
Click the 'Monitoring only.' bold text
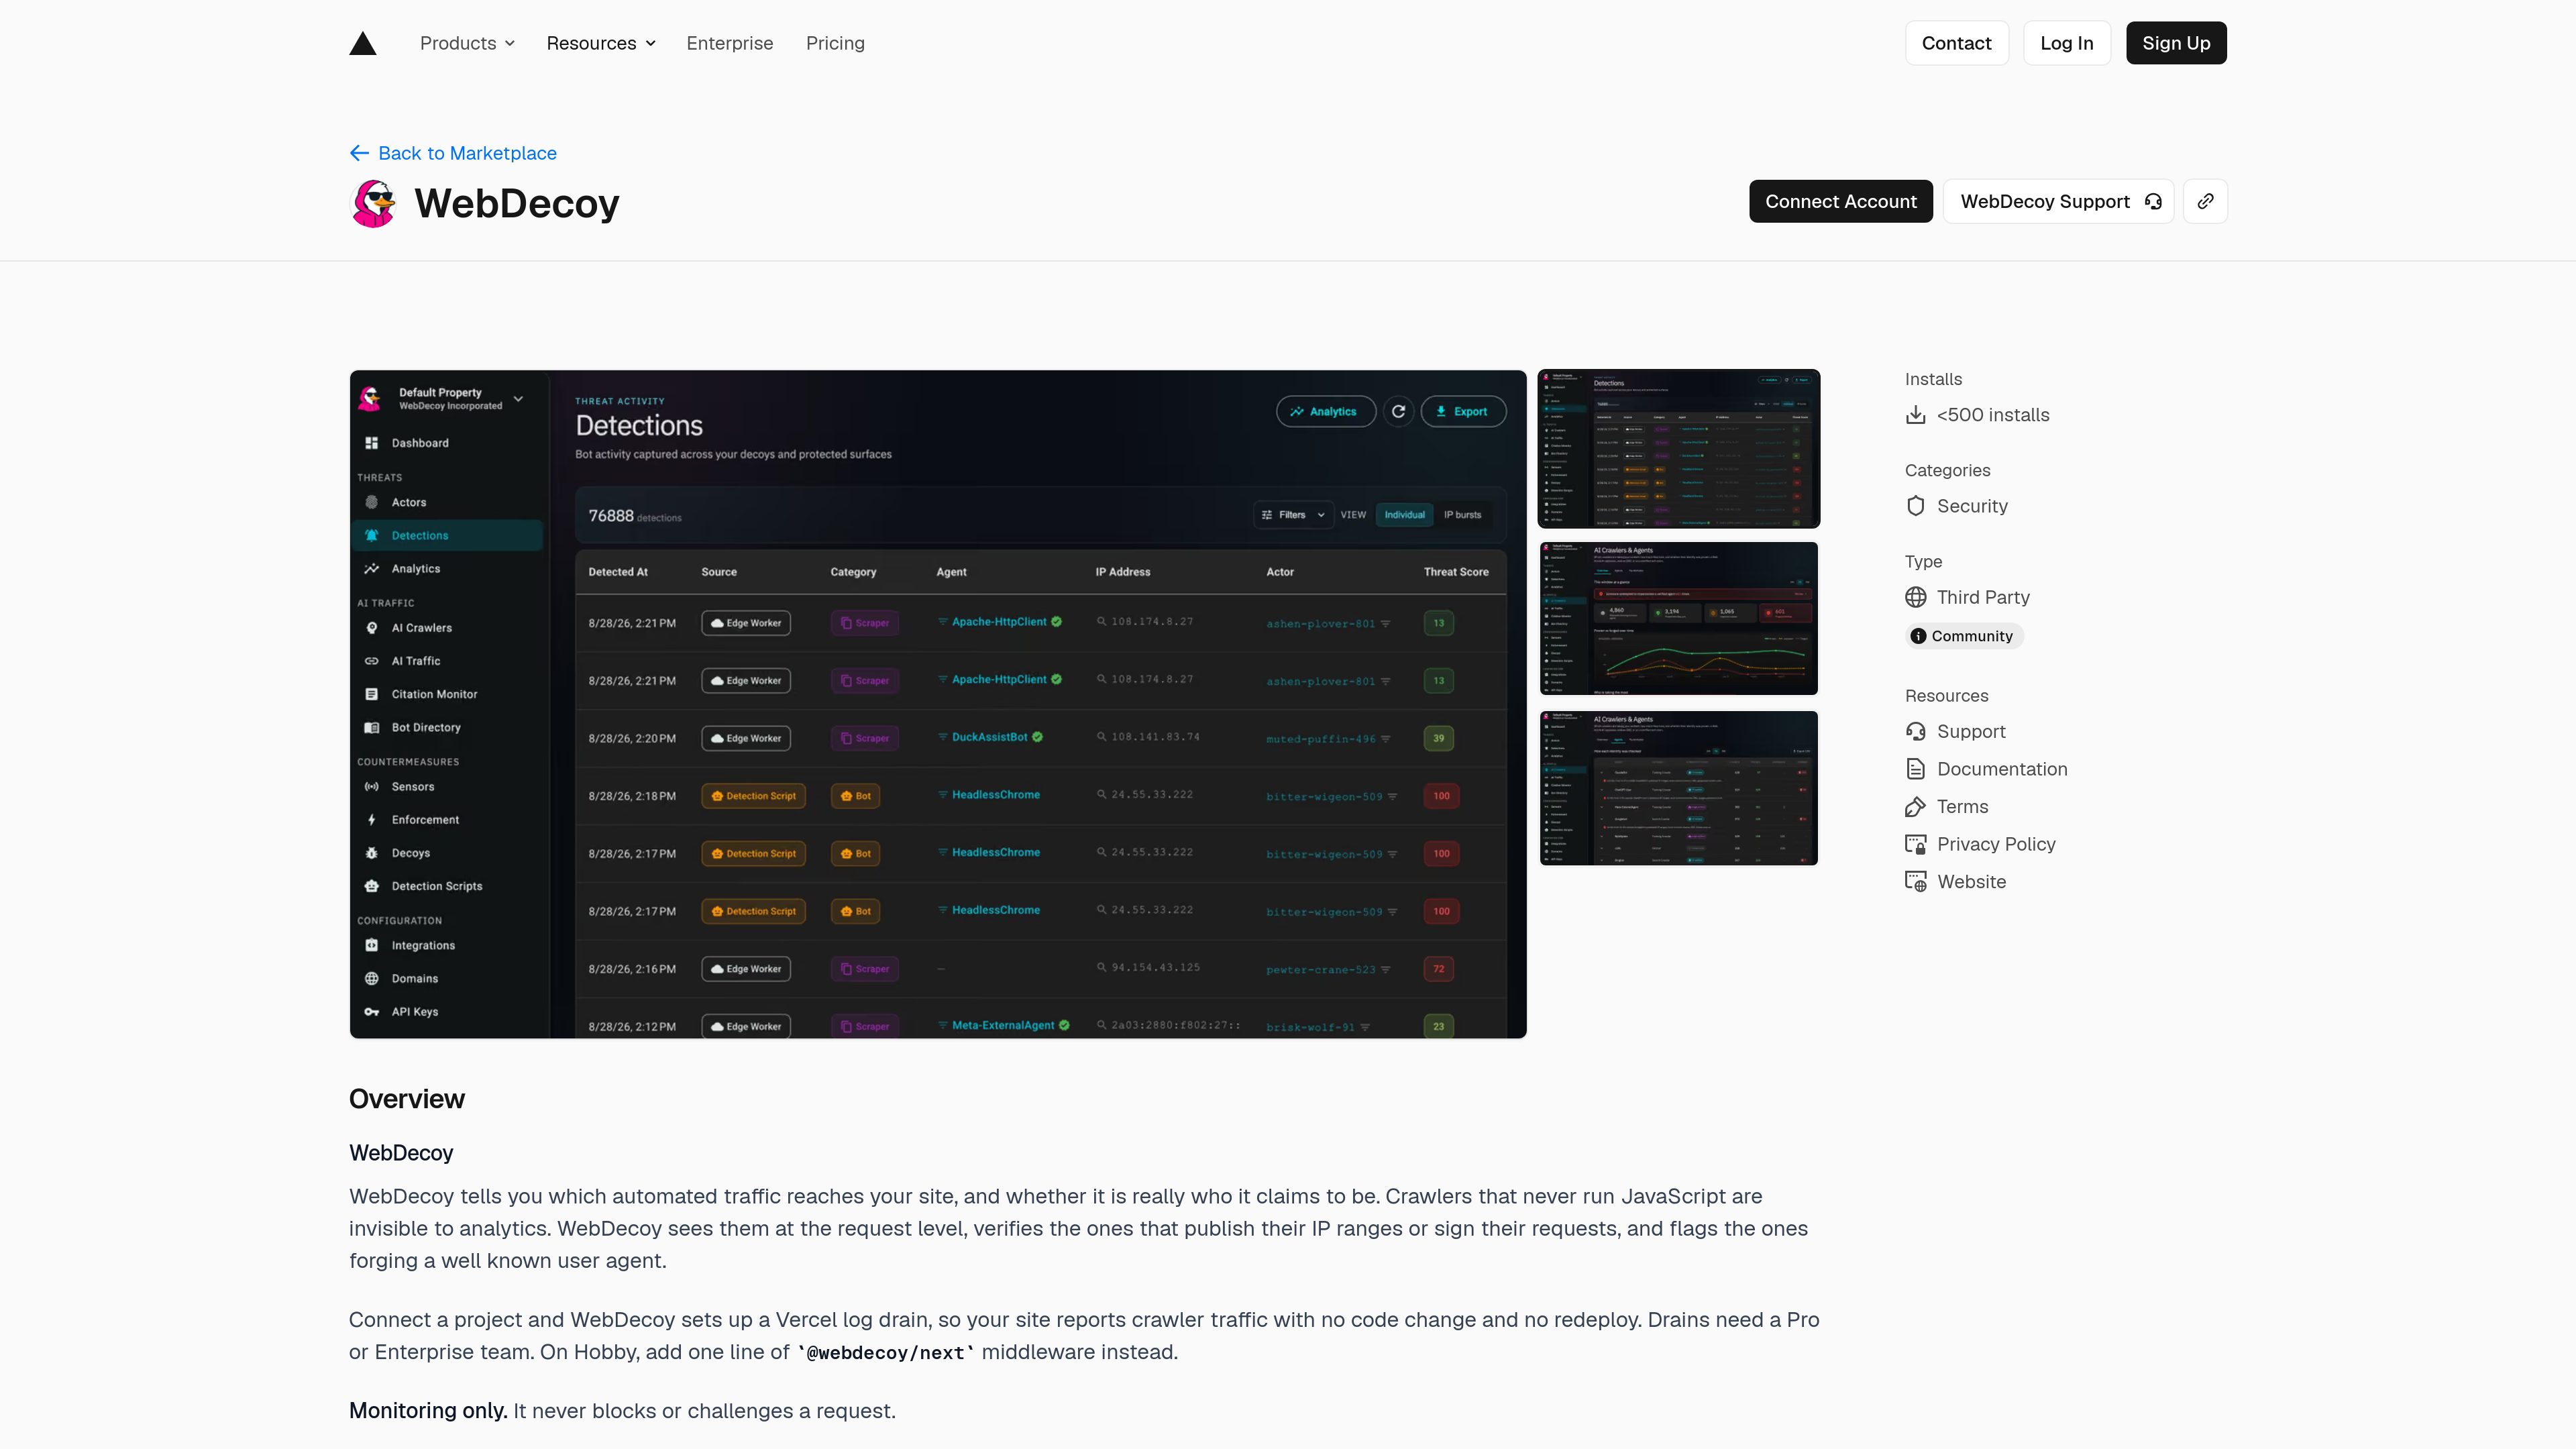[x=428, y=1411]
